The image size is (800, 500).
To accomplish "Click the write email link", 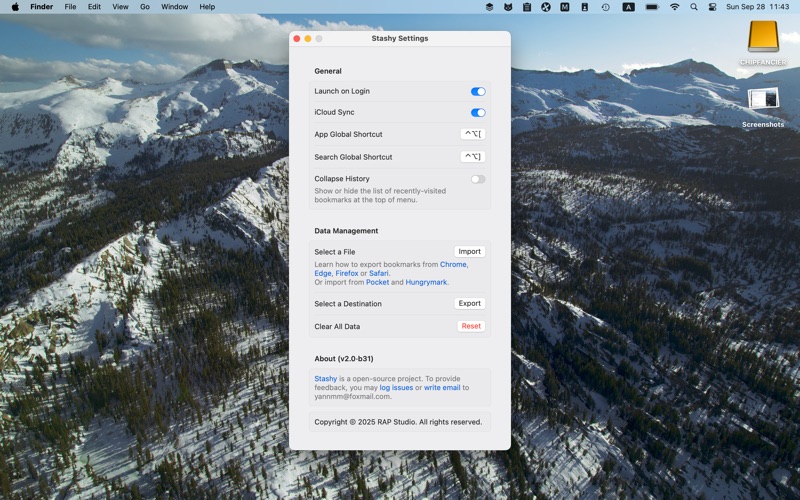I will [x=442, y=388].
